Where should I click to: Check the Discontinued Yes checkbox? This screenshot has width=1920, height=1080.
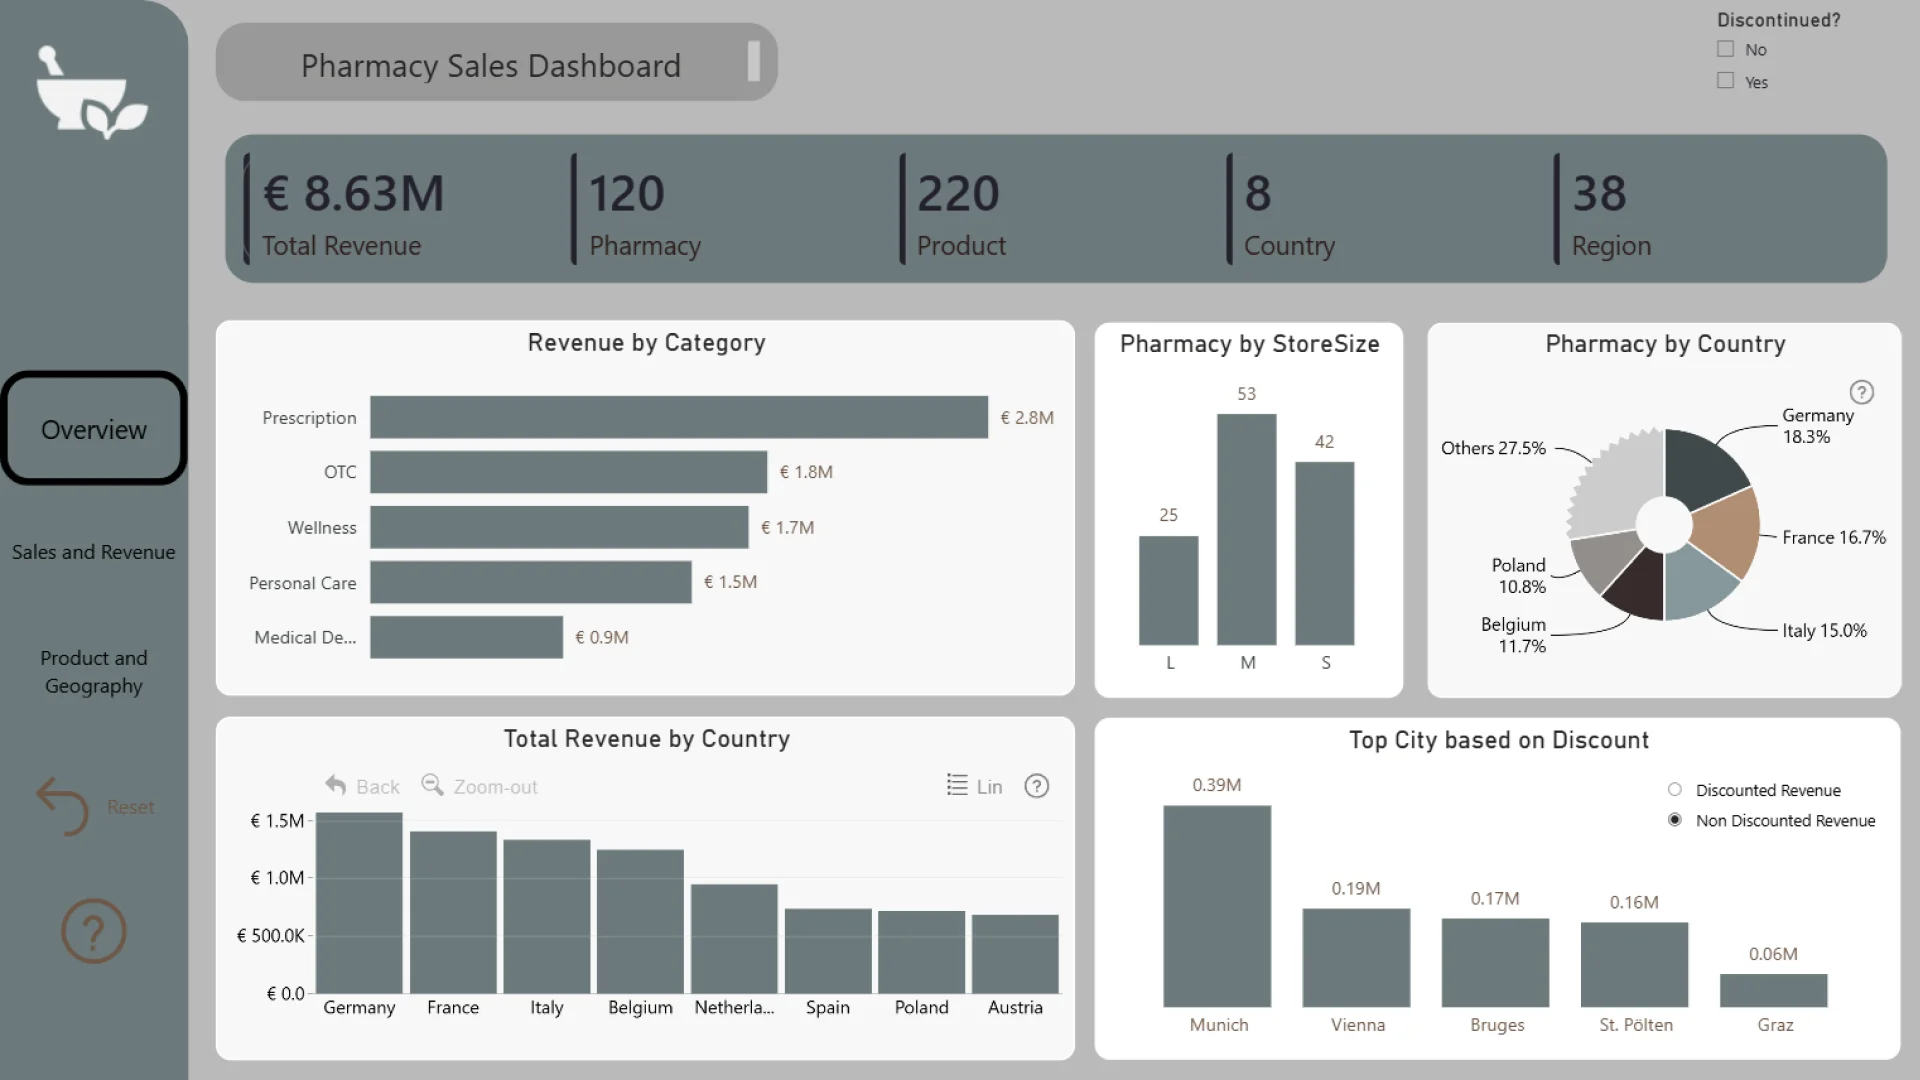[x=1725, y=81]
